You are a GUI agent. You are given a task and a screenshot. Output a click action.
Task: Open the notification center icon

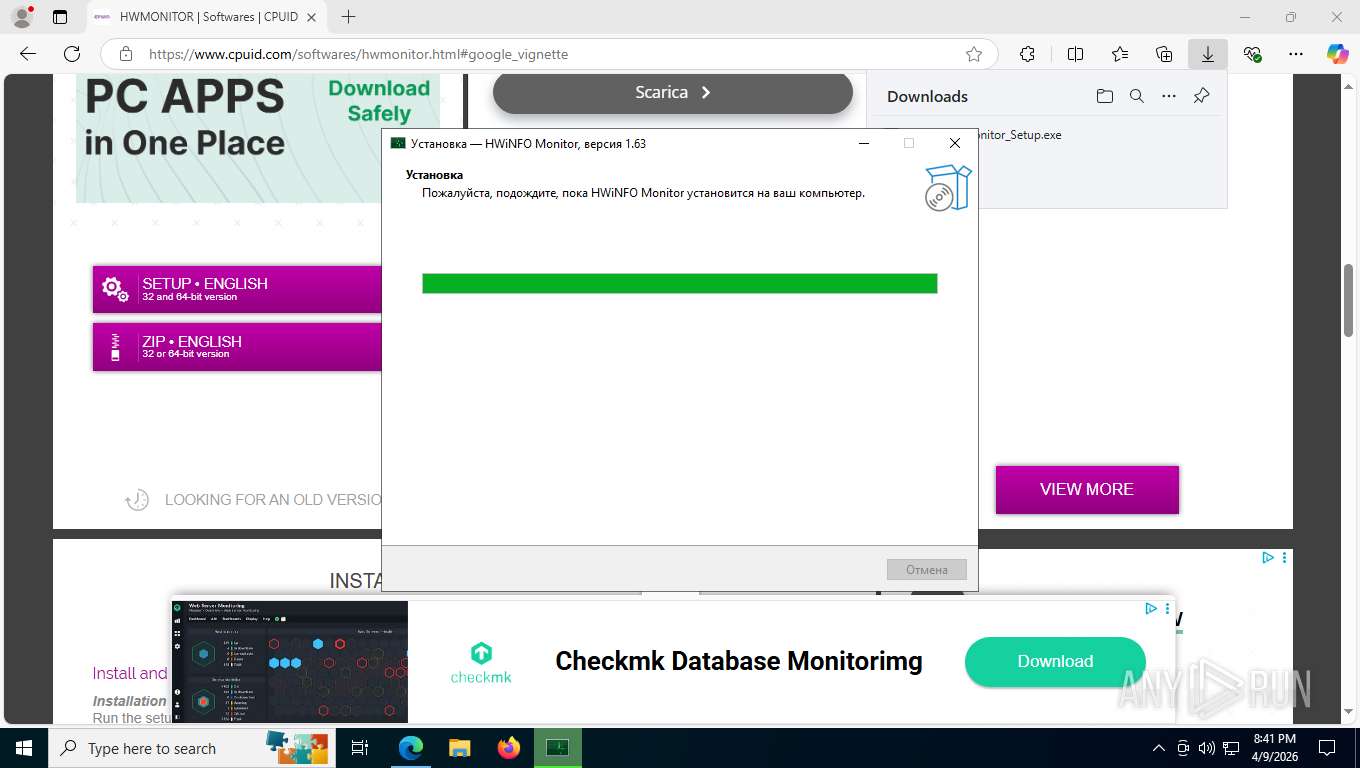(x=1327, y=748)
